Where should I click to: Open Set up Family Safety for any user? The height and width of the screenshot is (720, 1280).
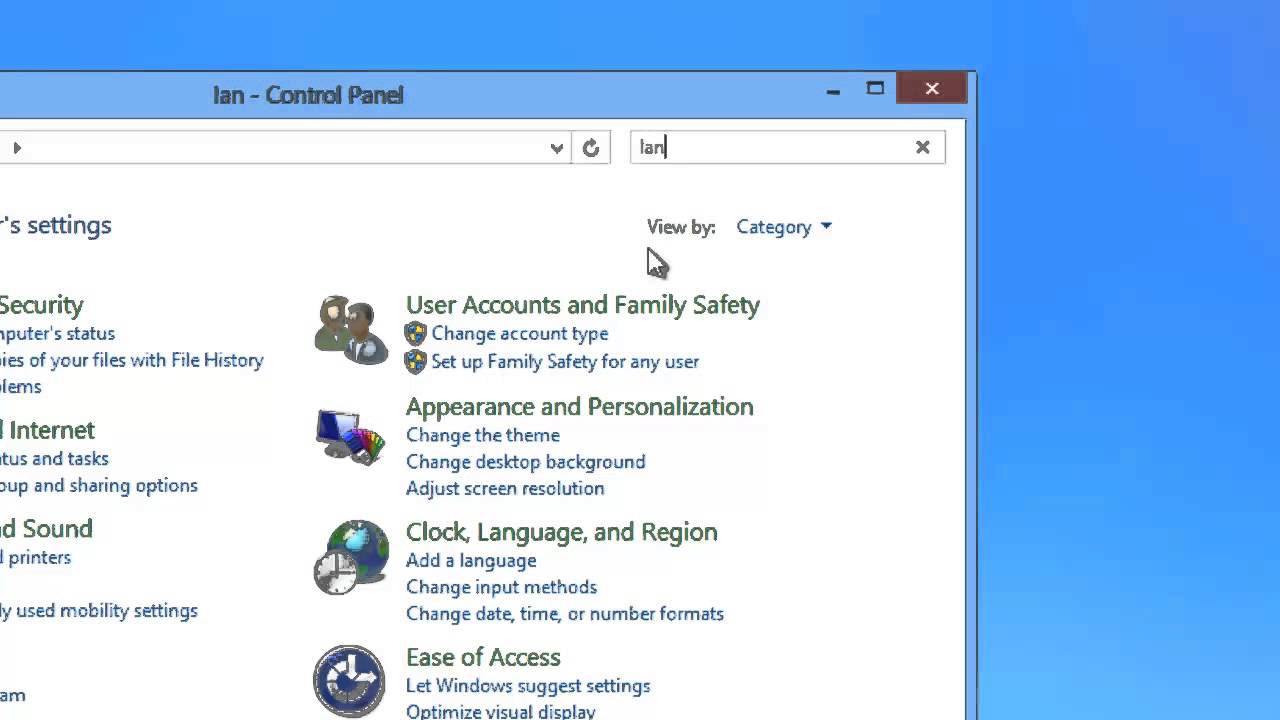[565, 361]
